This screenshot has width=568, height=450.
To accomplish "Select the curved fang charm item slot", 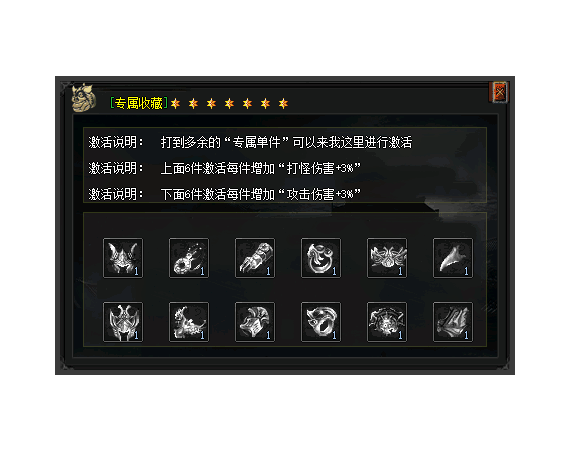I will click(x=452, y=258).
